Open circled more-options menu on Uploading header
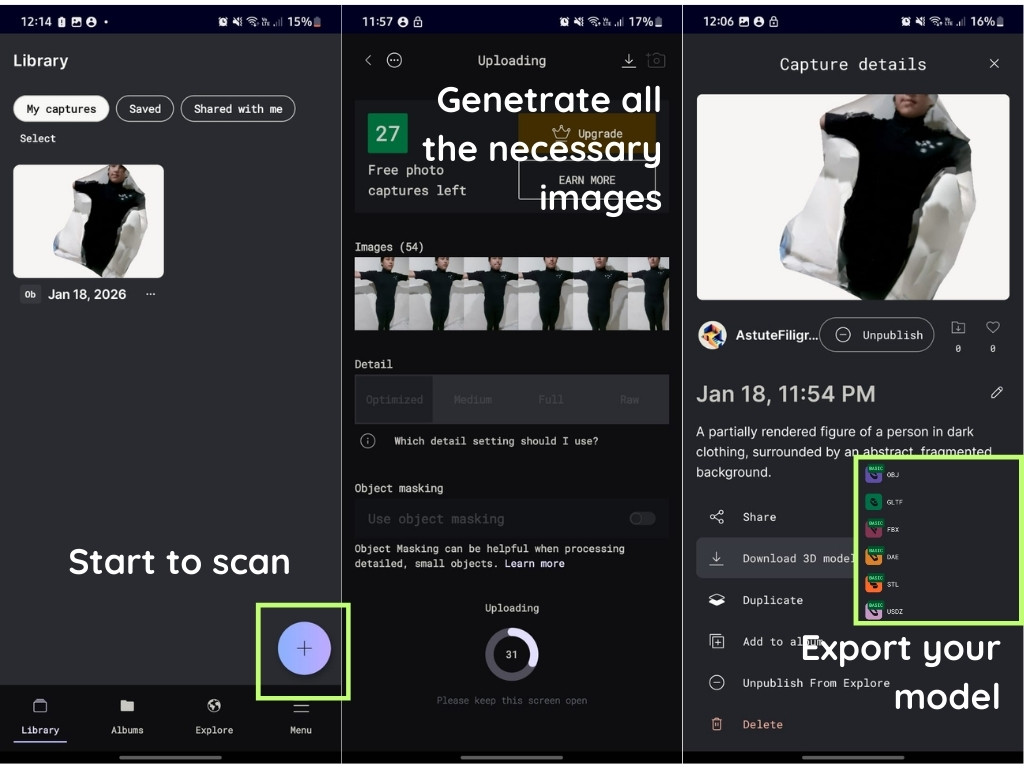This screenshot has height=768, width=1024. (394, 61)
